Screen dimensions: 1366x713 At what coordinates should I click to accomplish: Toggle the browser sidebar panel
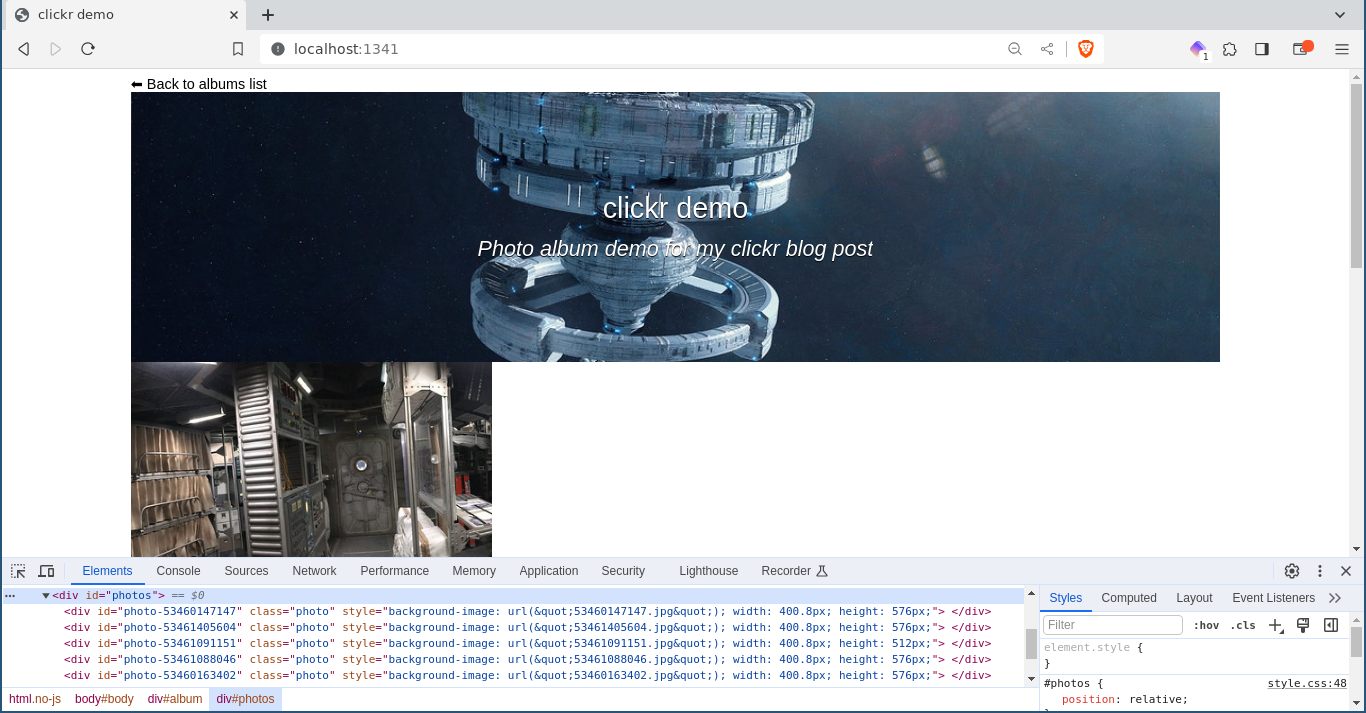tap(1262, 49)
